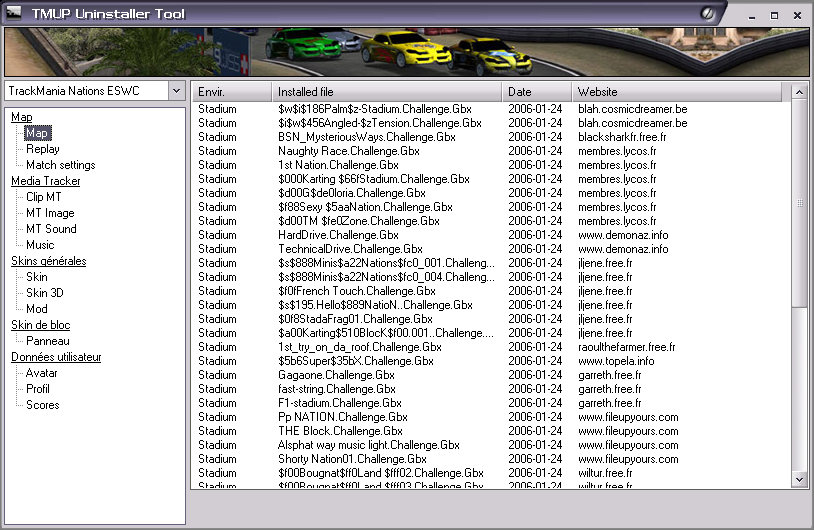Image resolution: width=814 pixels, height=530 pixels.
Task: Select the Skin tree item
Action: [x=36, y=277]
